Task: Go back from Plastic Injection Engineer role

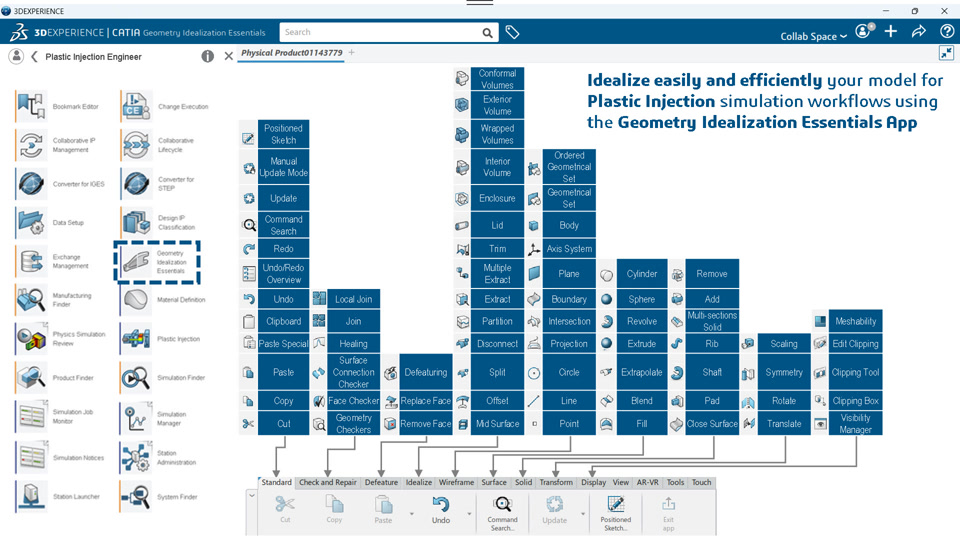Action: click(x=34, y=56)
